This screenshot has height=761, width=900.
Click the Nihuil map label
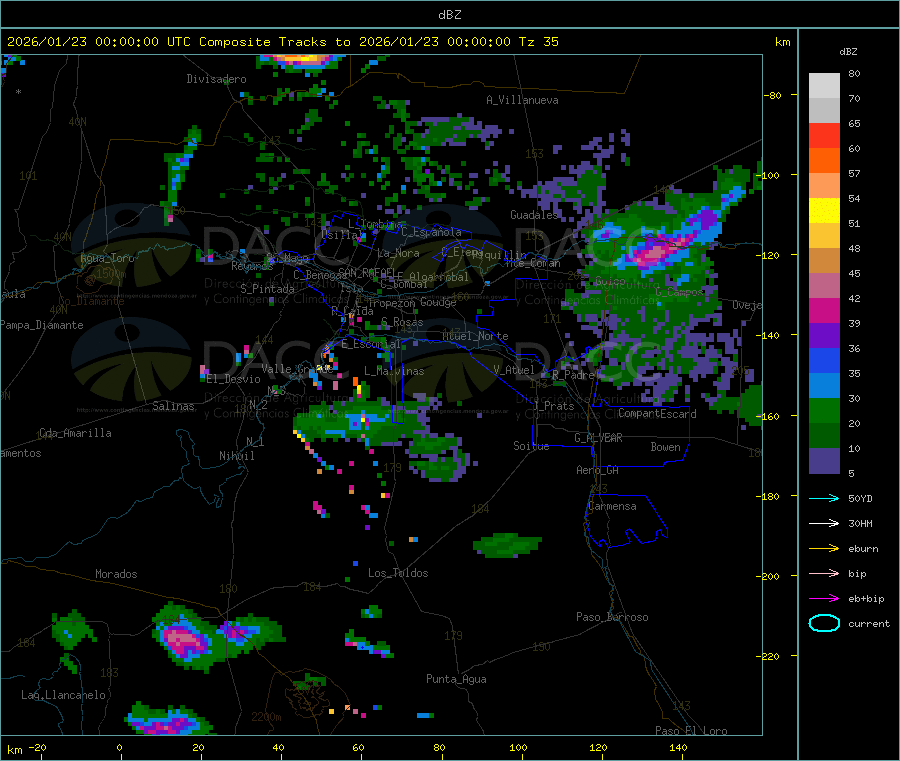coord(236,456)
